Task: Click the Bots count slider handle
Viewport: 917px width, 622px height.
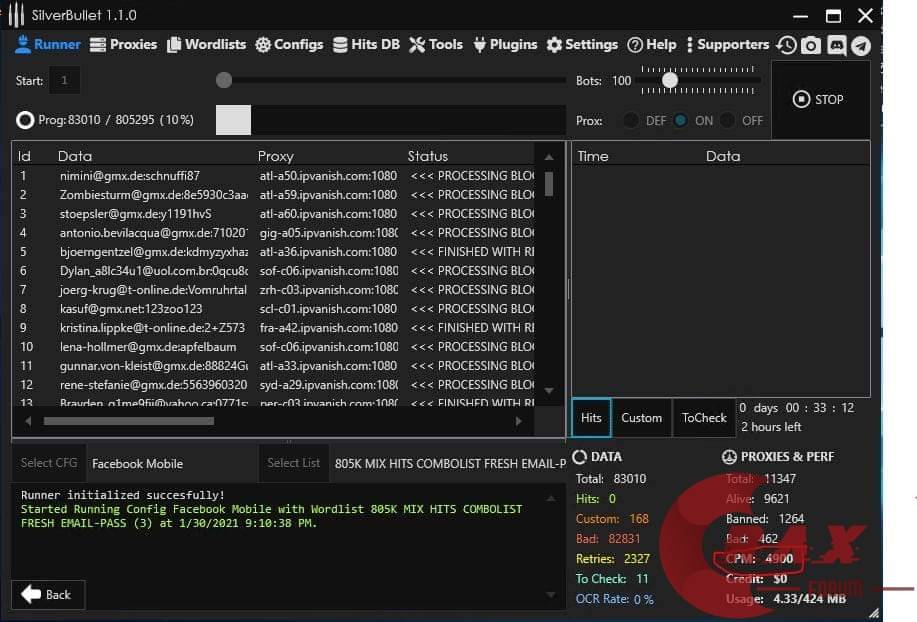Action: click(670, 80)
